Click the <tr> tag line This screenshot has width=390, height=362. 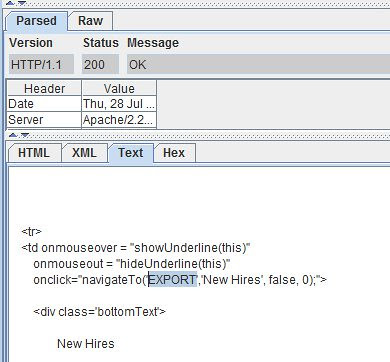coord(31,232)
